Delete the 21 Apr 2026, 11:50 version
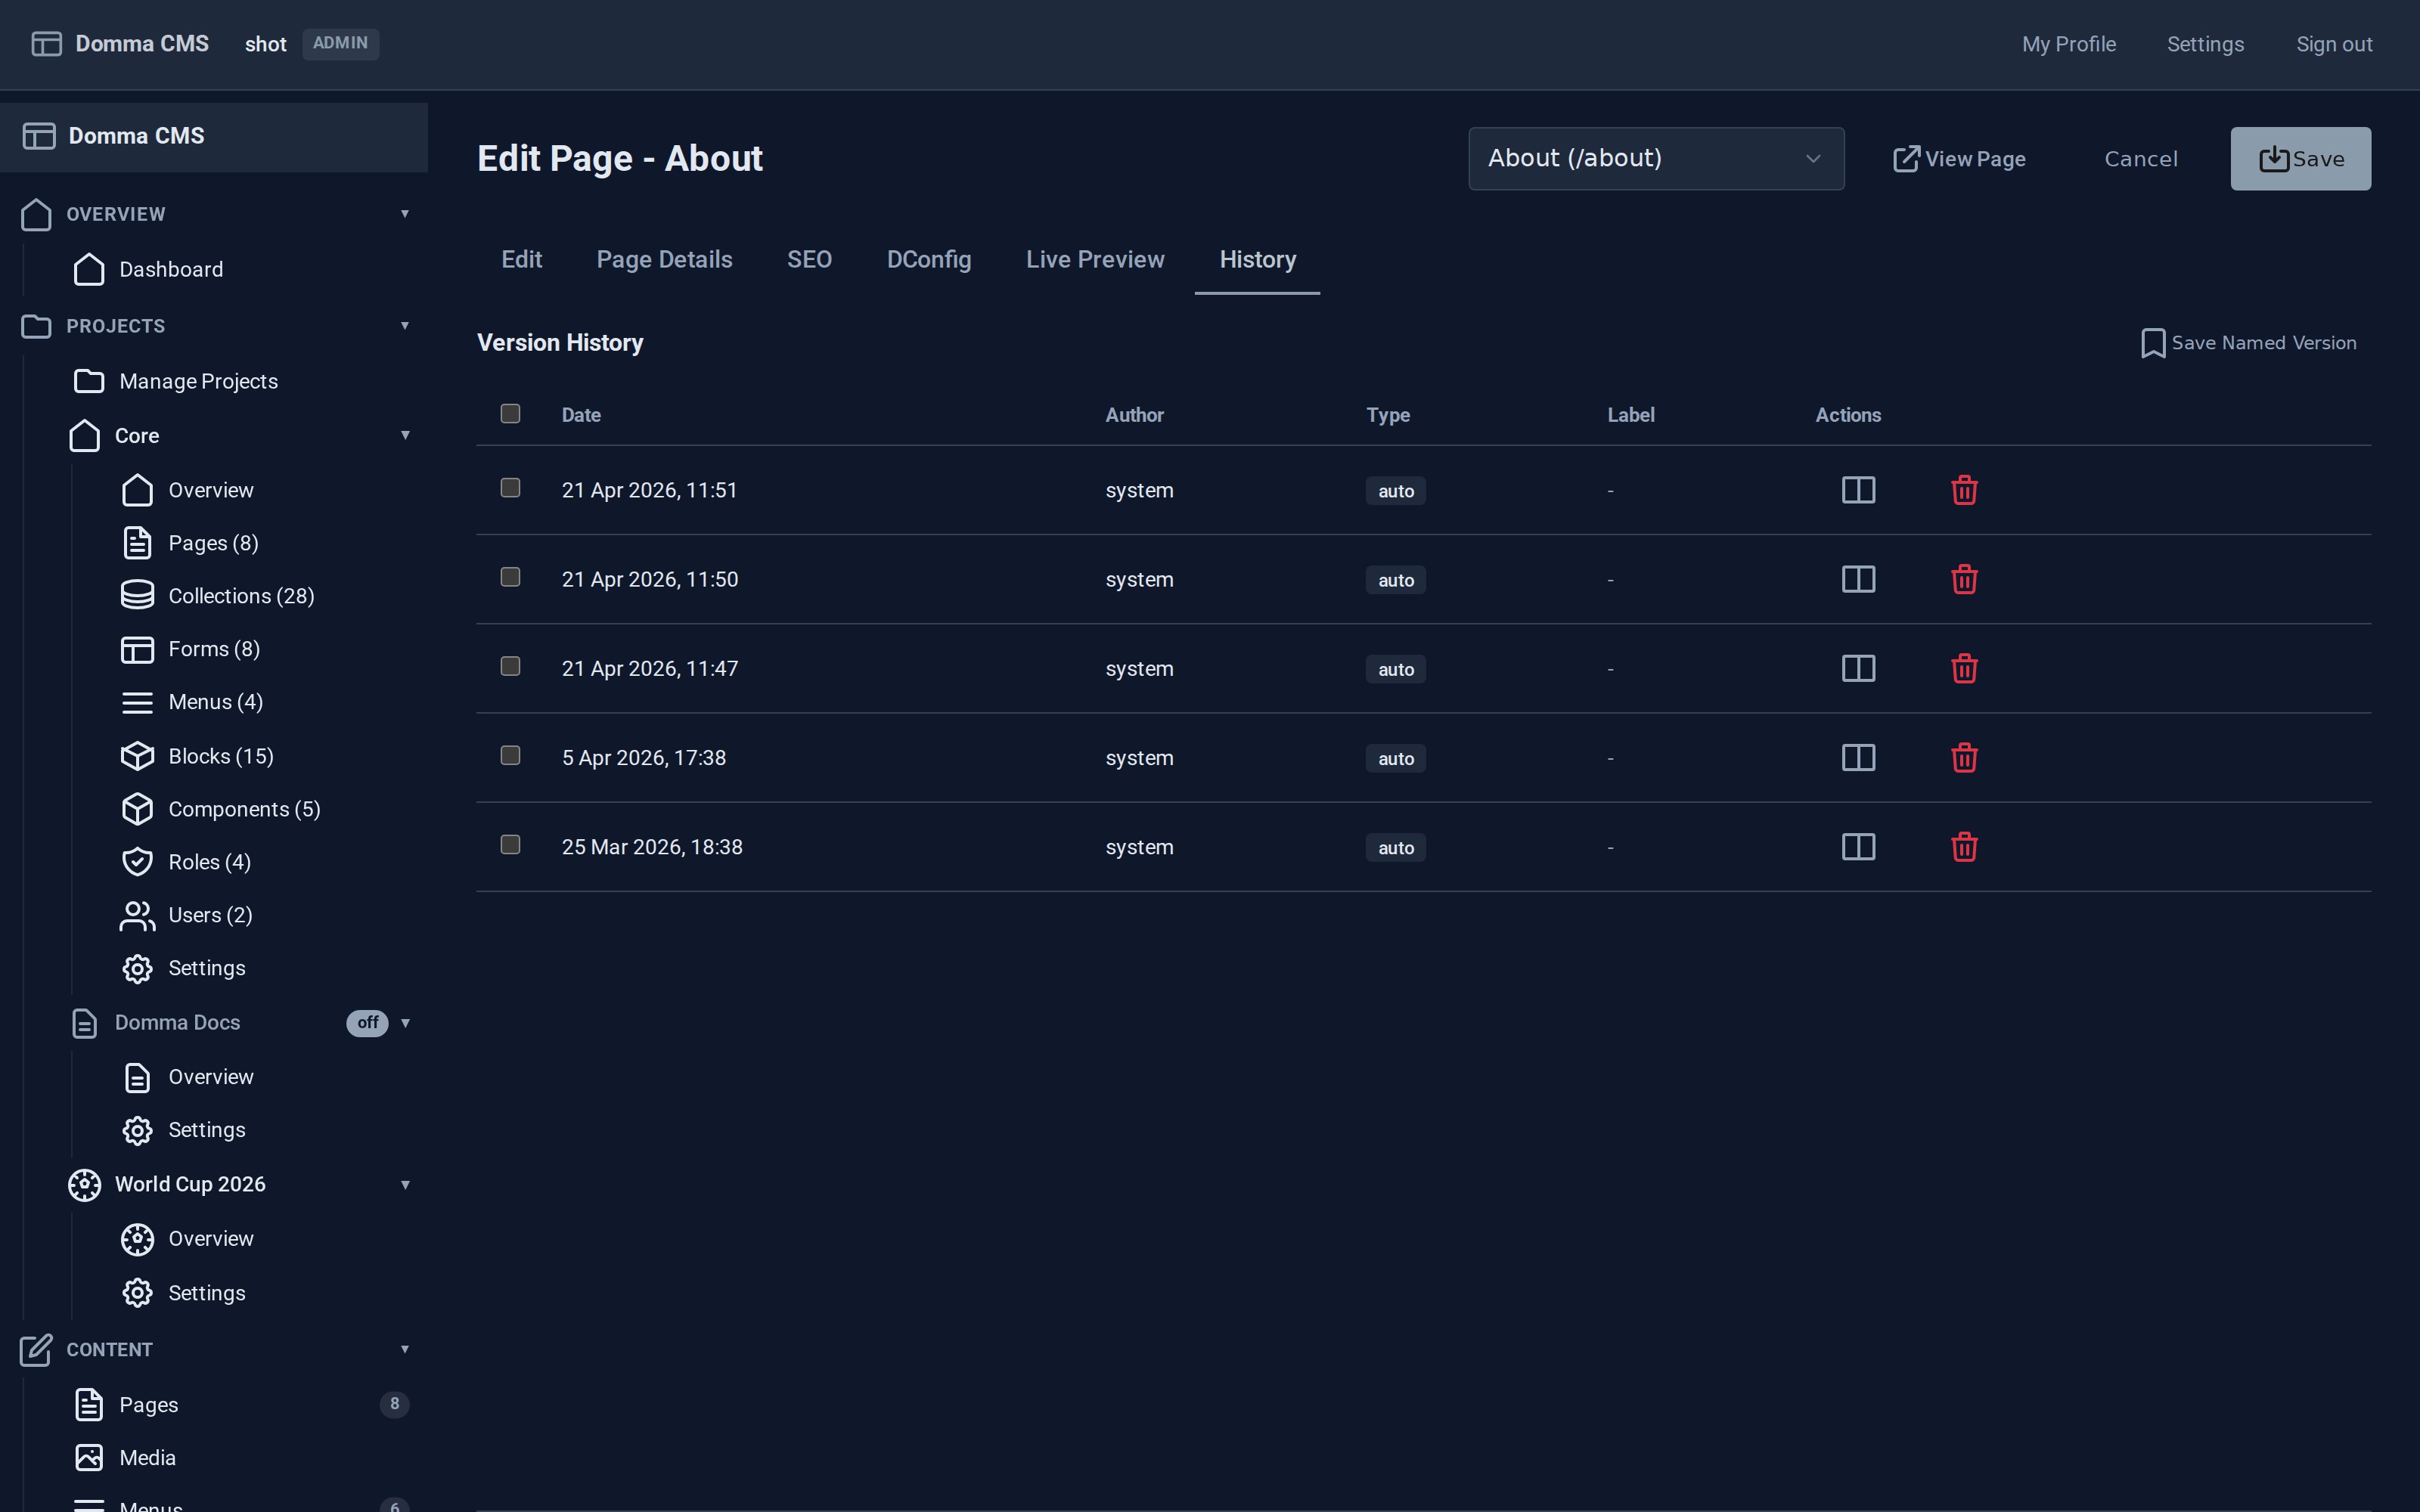Viewport: 2420px width, 1512px height. coord(1964,579)
